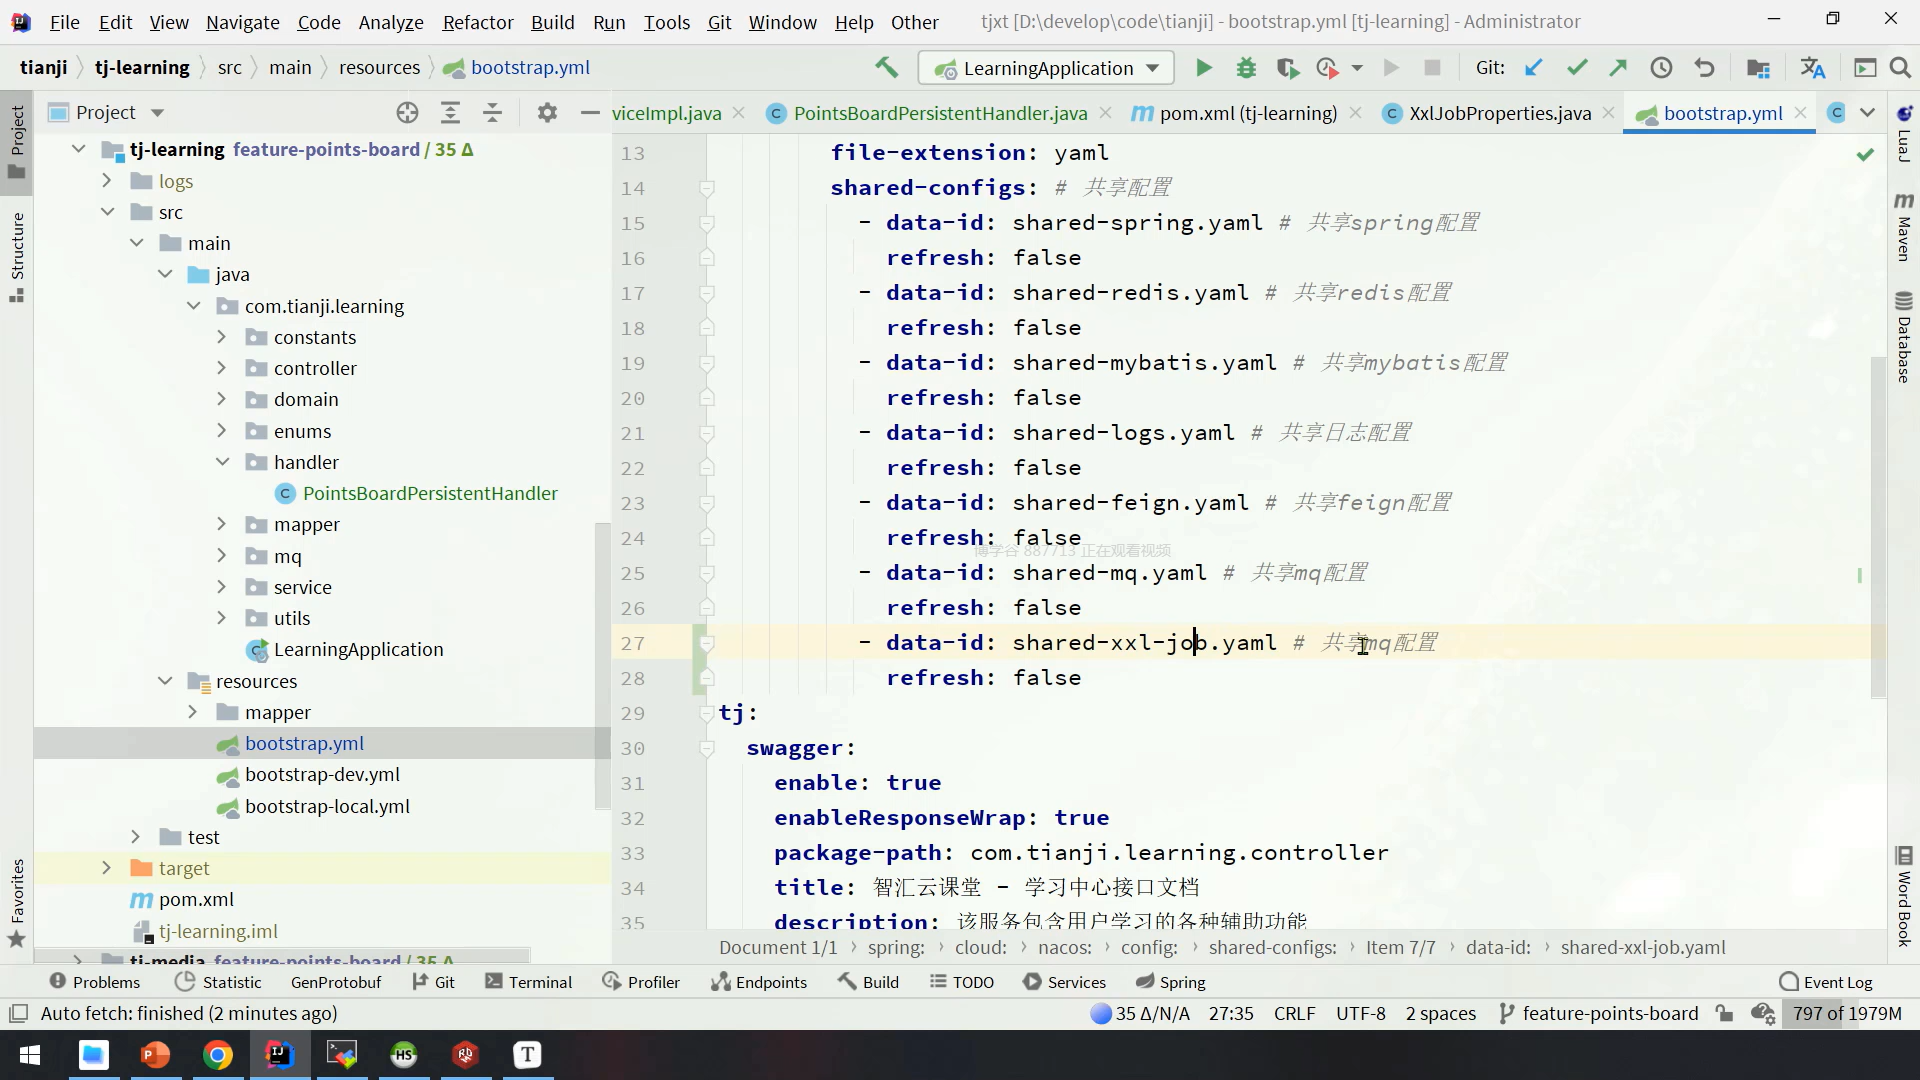Switch to the XxlJobProperties.java tab
This screenshot has width=1920, height=1080.
coord(1499,113)
